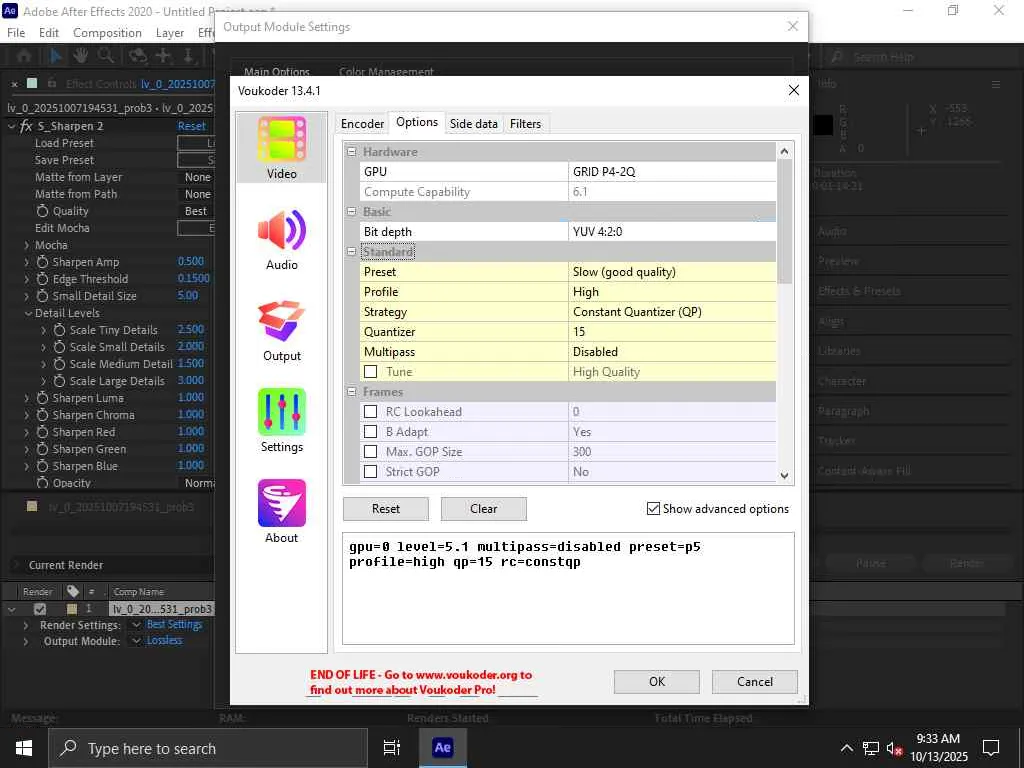
Task: Click the Home icon in After Effects toolbar
Action: click(x=24, y=56)
